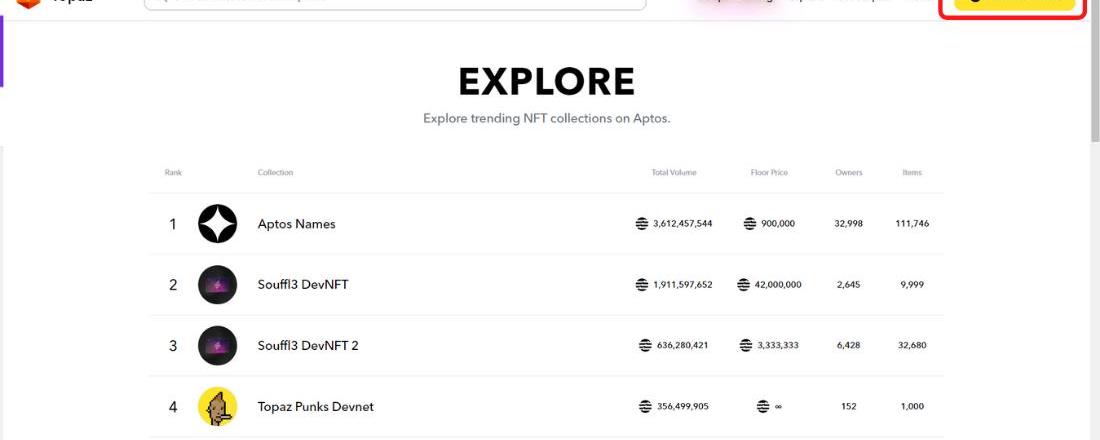Sort by the Owners column header

click(849, 173)
